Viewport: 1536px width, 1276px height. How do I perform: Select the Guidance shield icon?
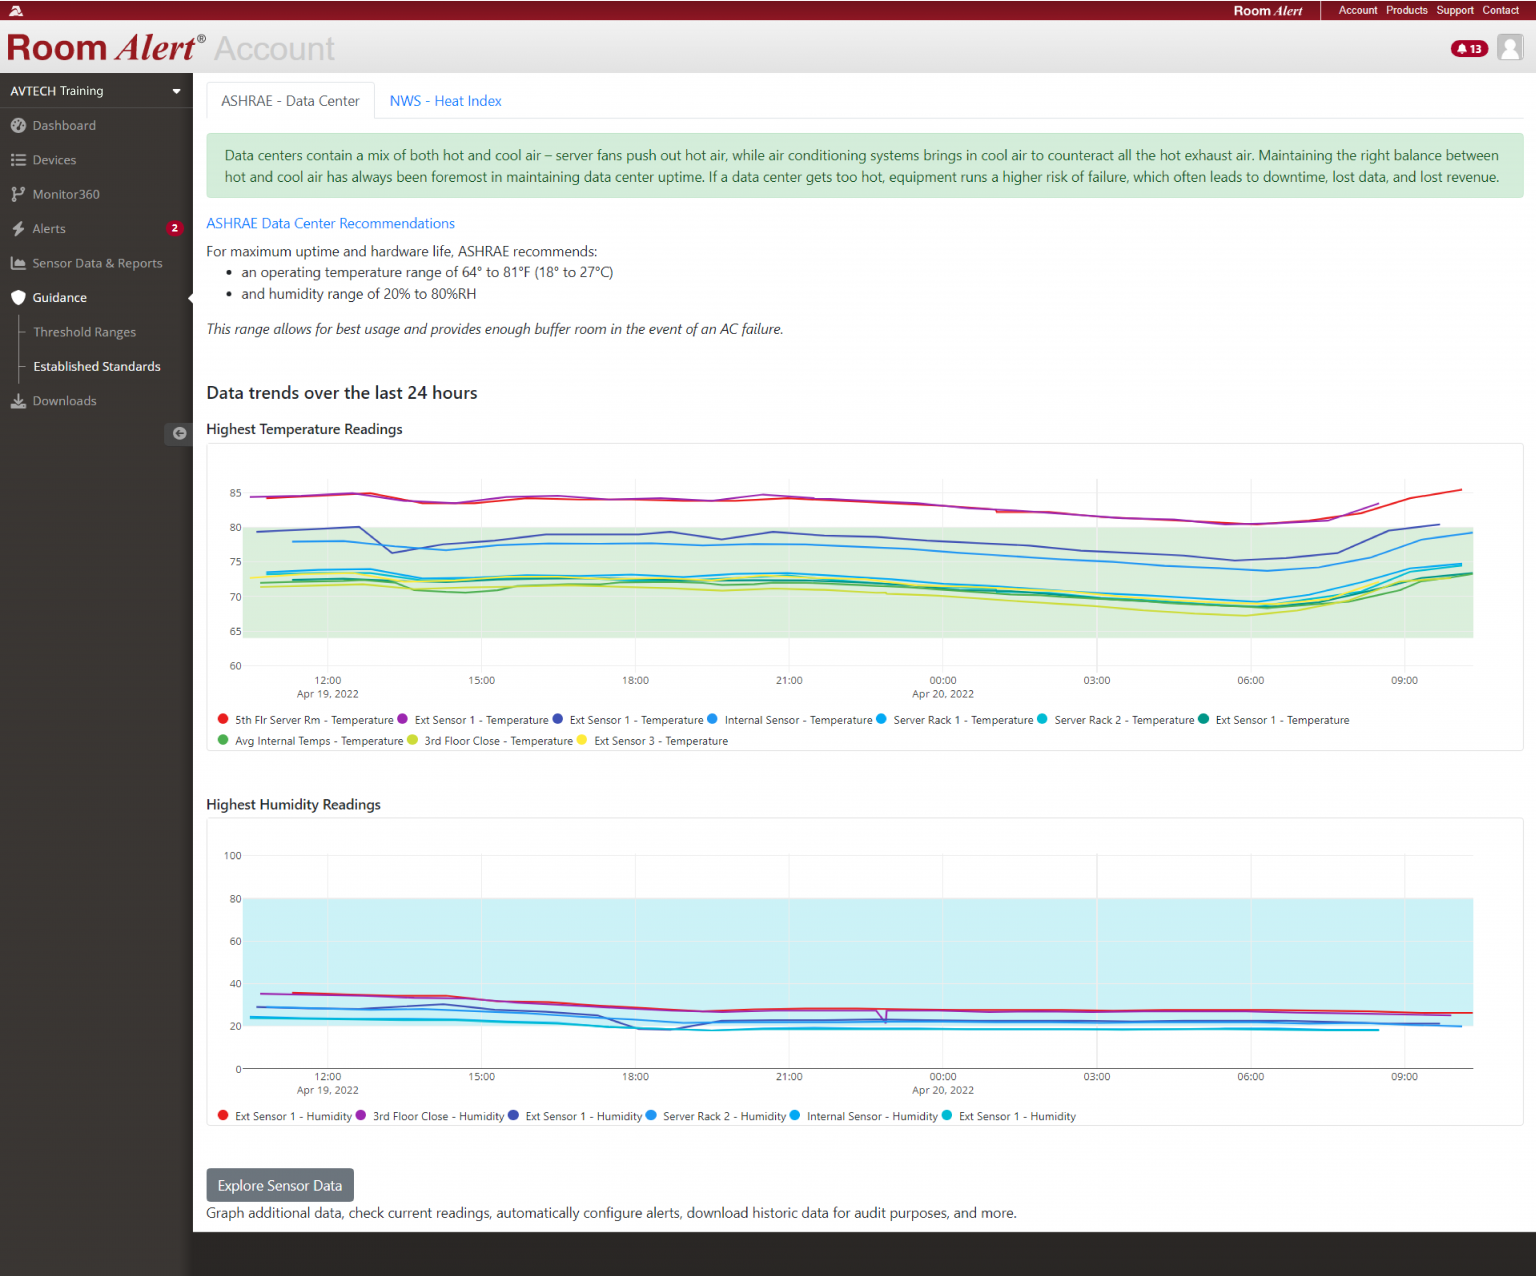tap(18, 297)
